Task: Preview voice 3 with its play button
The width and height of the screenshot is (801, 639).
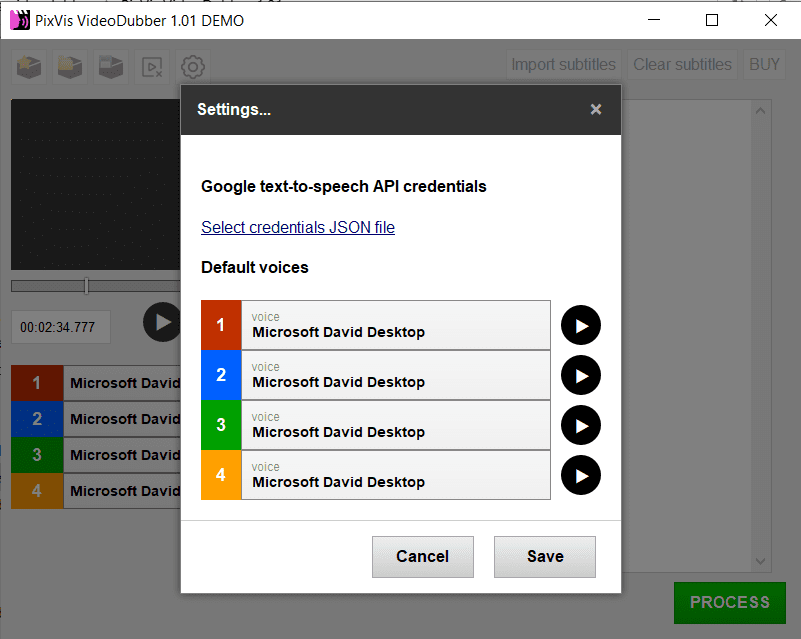Action: 581,425
